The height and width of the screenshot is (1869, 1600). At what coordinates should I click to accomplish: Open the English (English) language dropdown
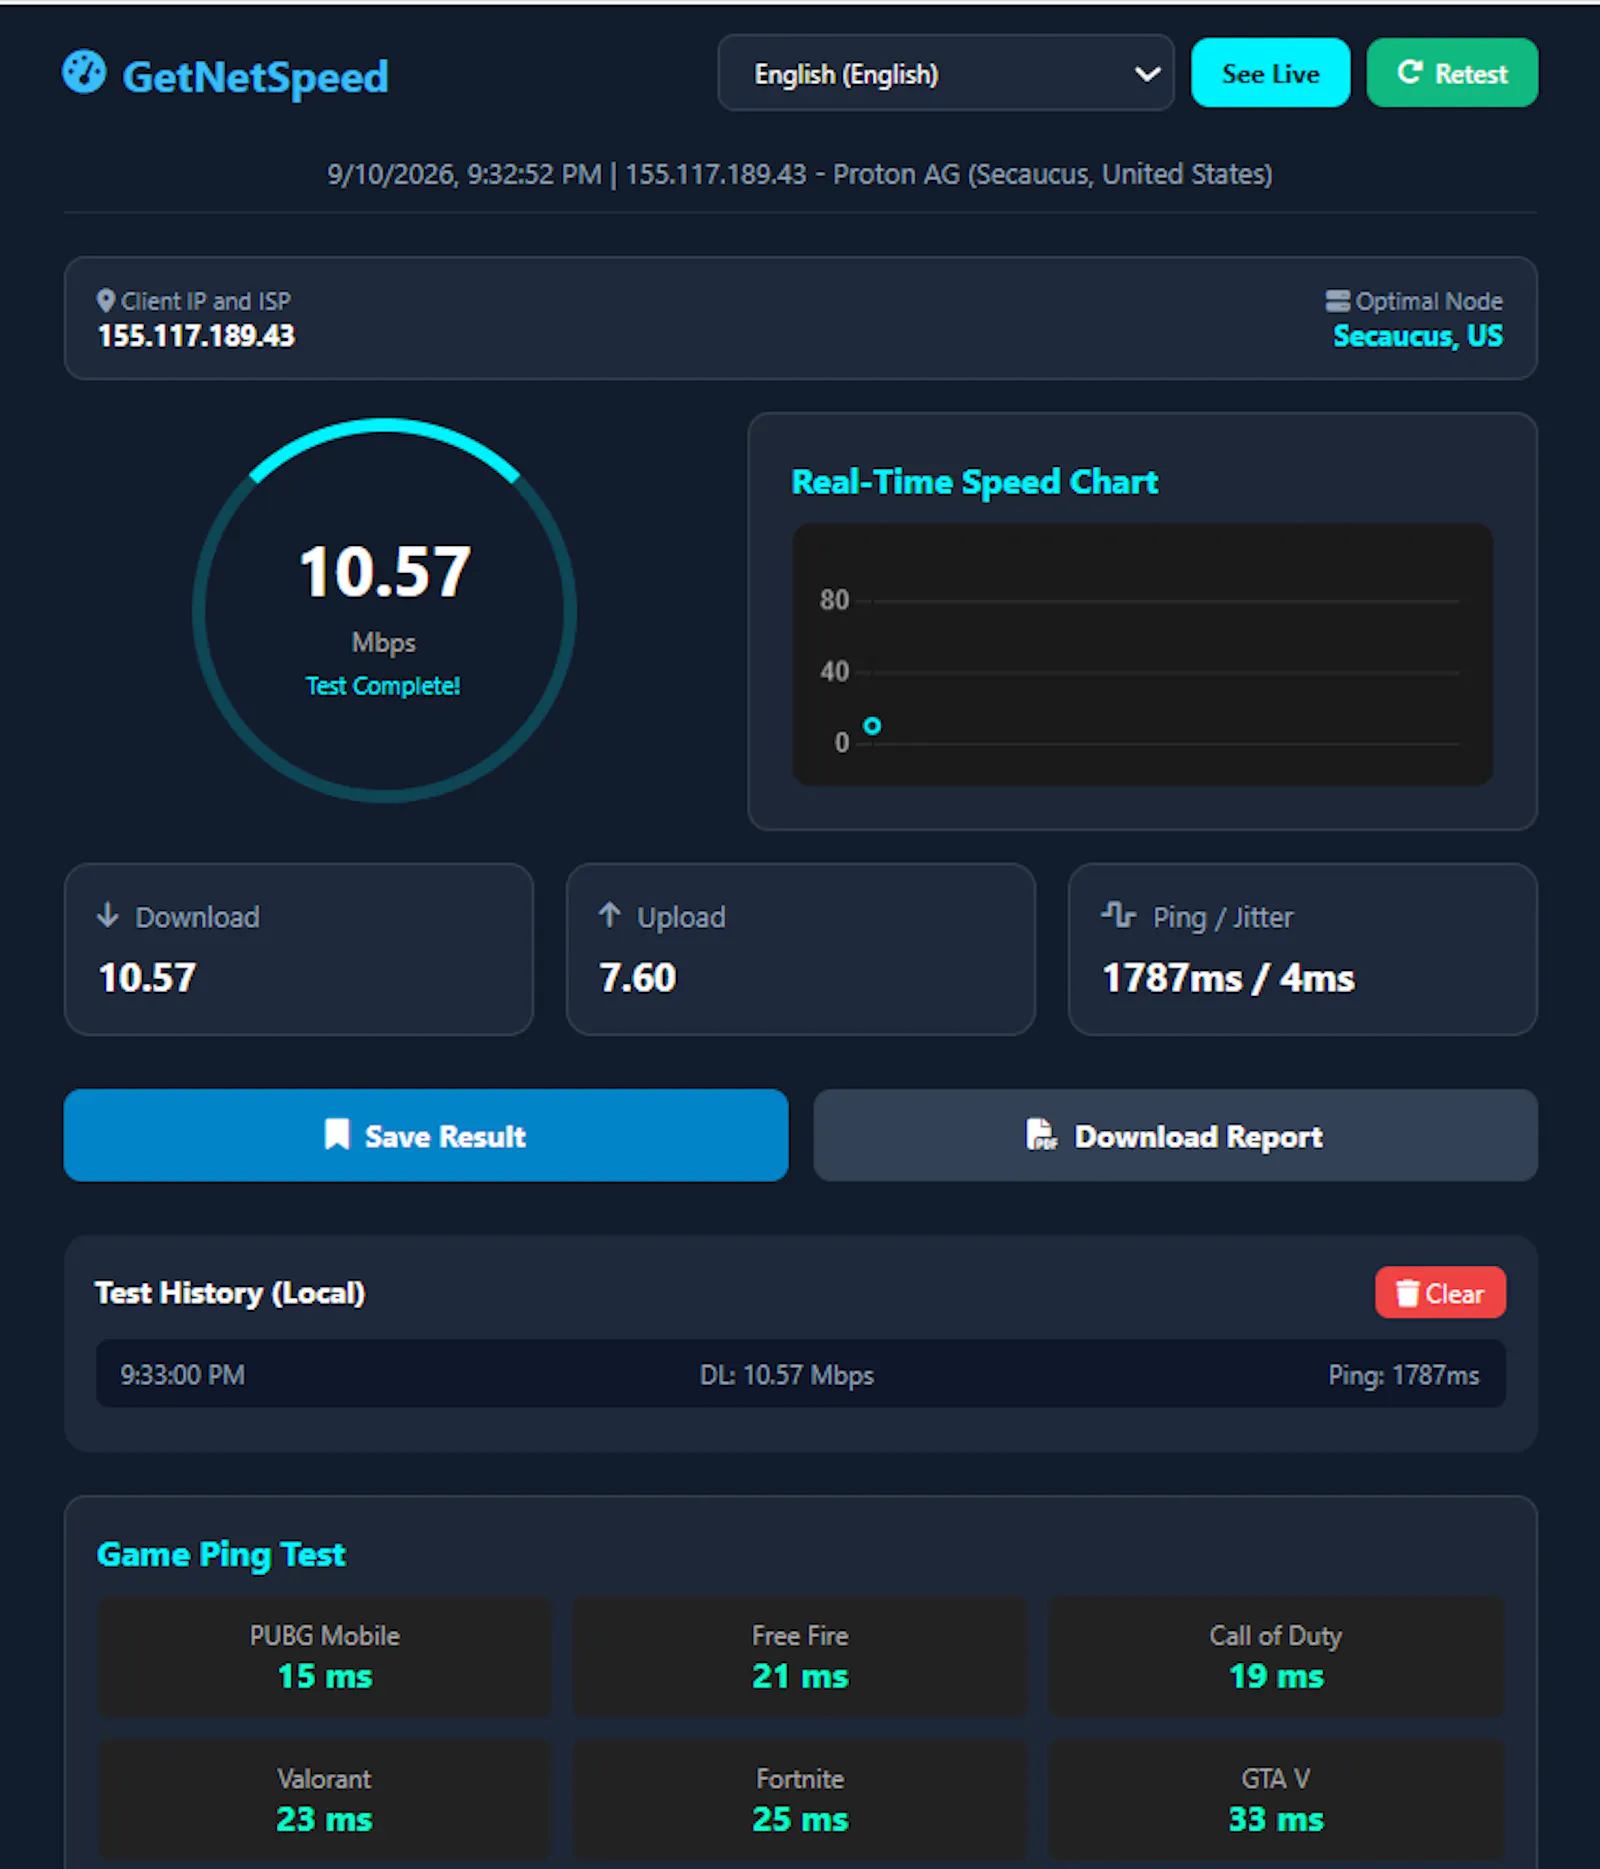coord(946,73)
